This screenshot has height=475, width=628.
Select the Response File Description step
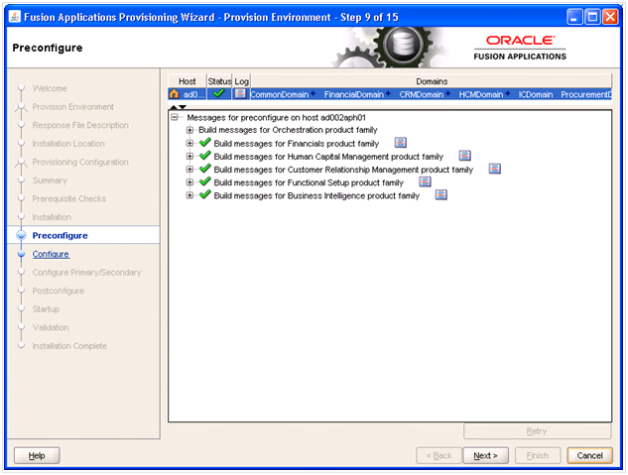tap(81, 125)
